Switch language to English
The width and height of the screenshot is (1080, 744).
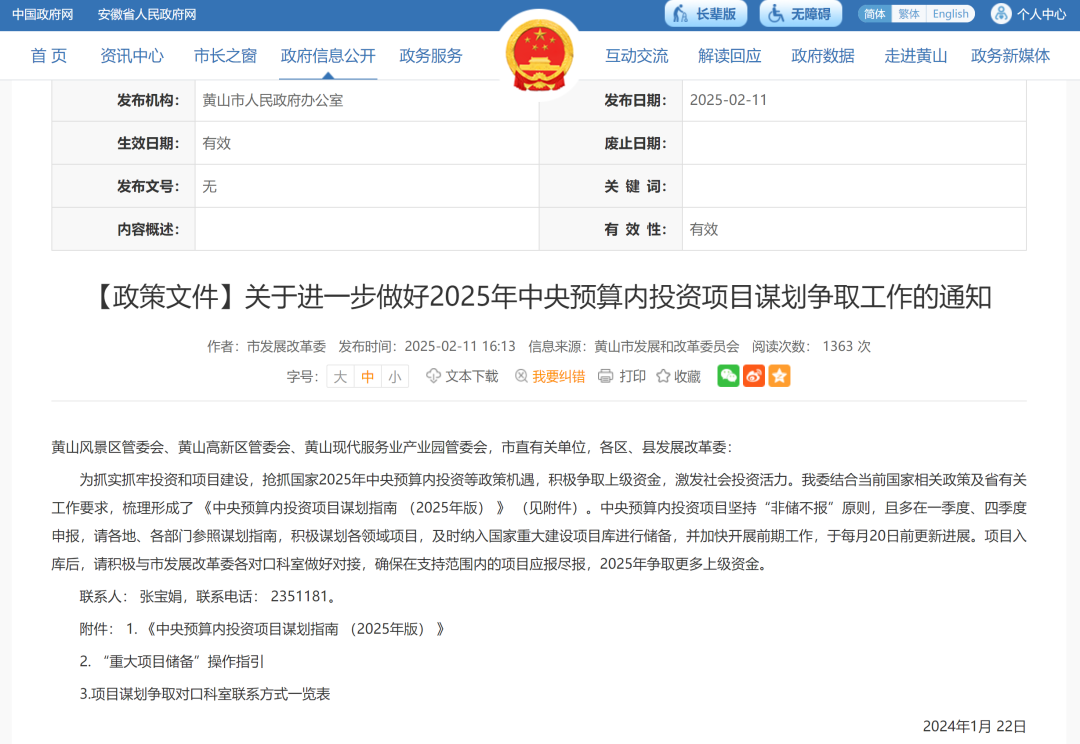949,13
